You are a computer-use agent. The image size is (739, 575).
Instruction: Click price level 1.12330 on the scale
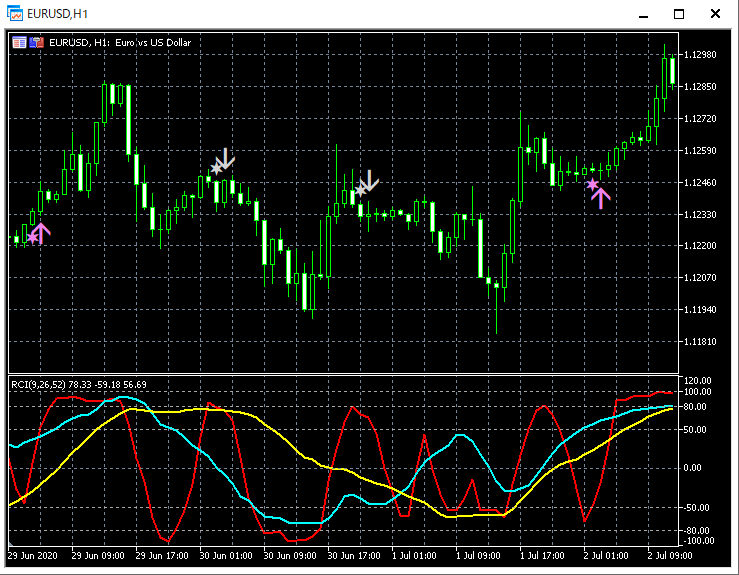(x=700, y=214)
